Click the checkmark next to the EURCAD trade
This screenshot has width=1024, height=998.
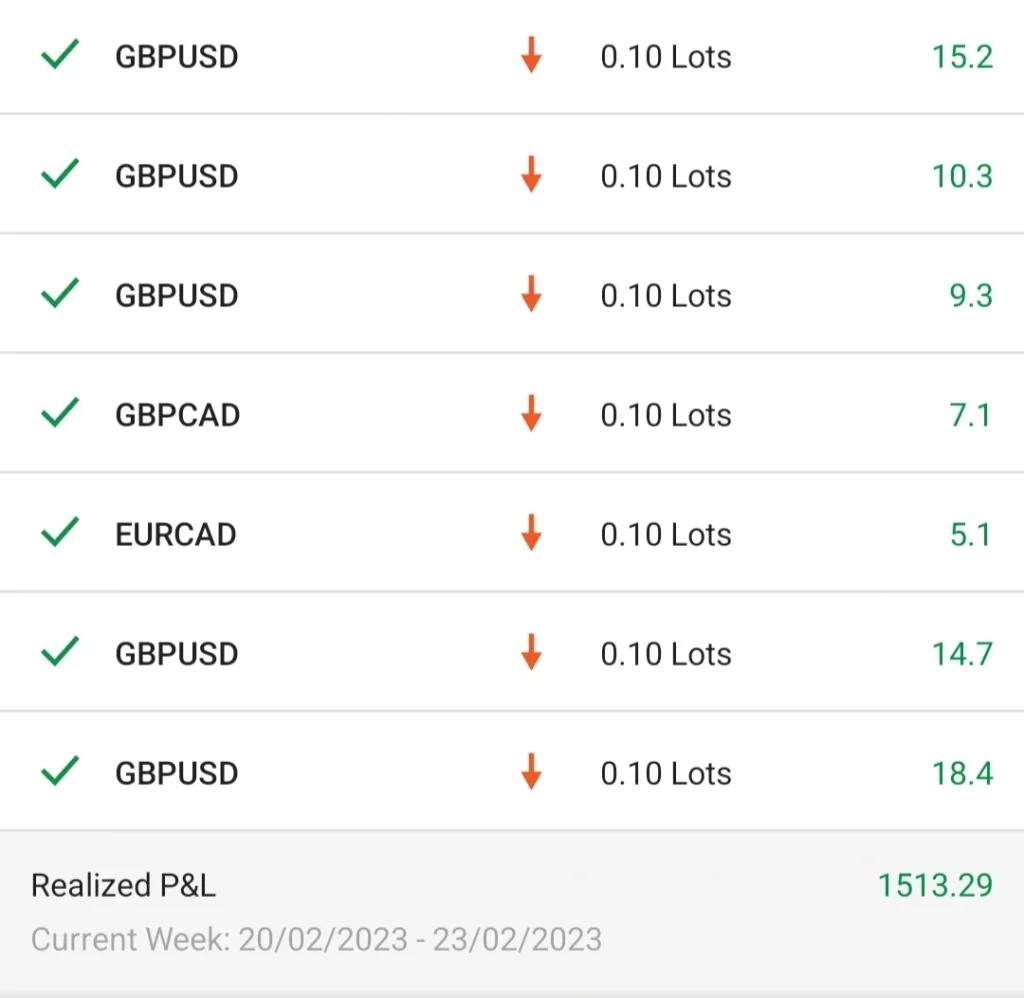pyautogui.click(x=60, y=532)
